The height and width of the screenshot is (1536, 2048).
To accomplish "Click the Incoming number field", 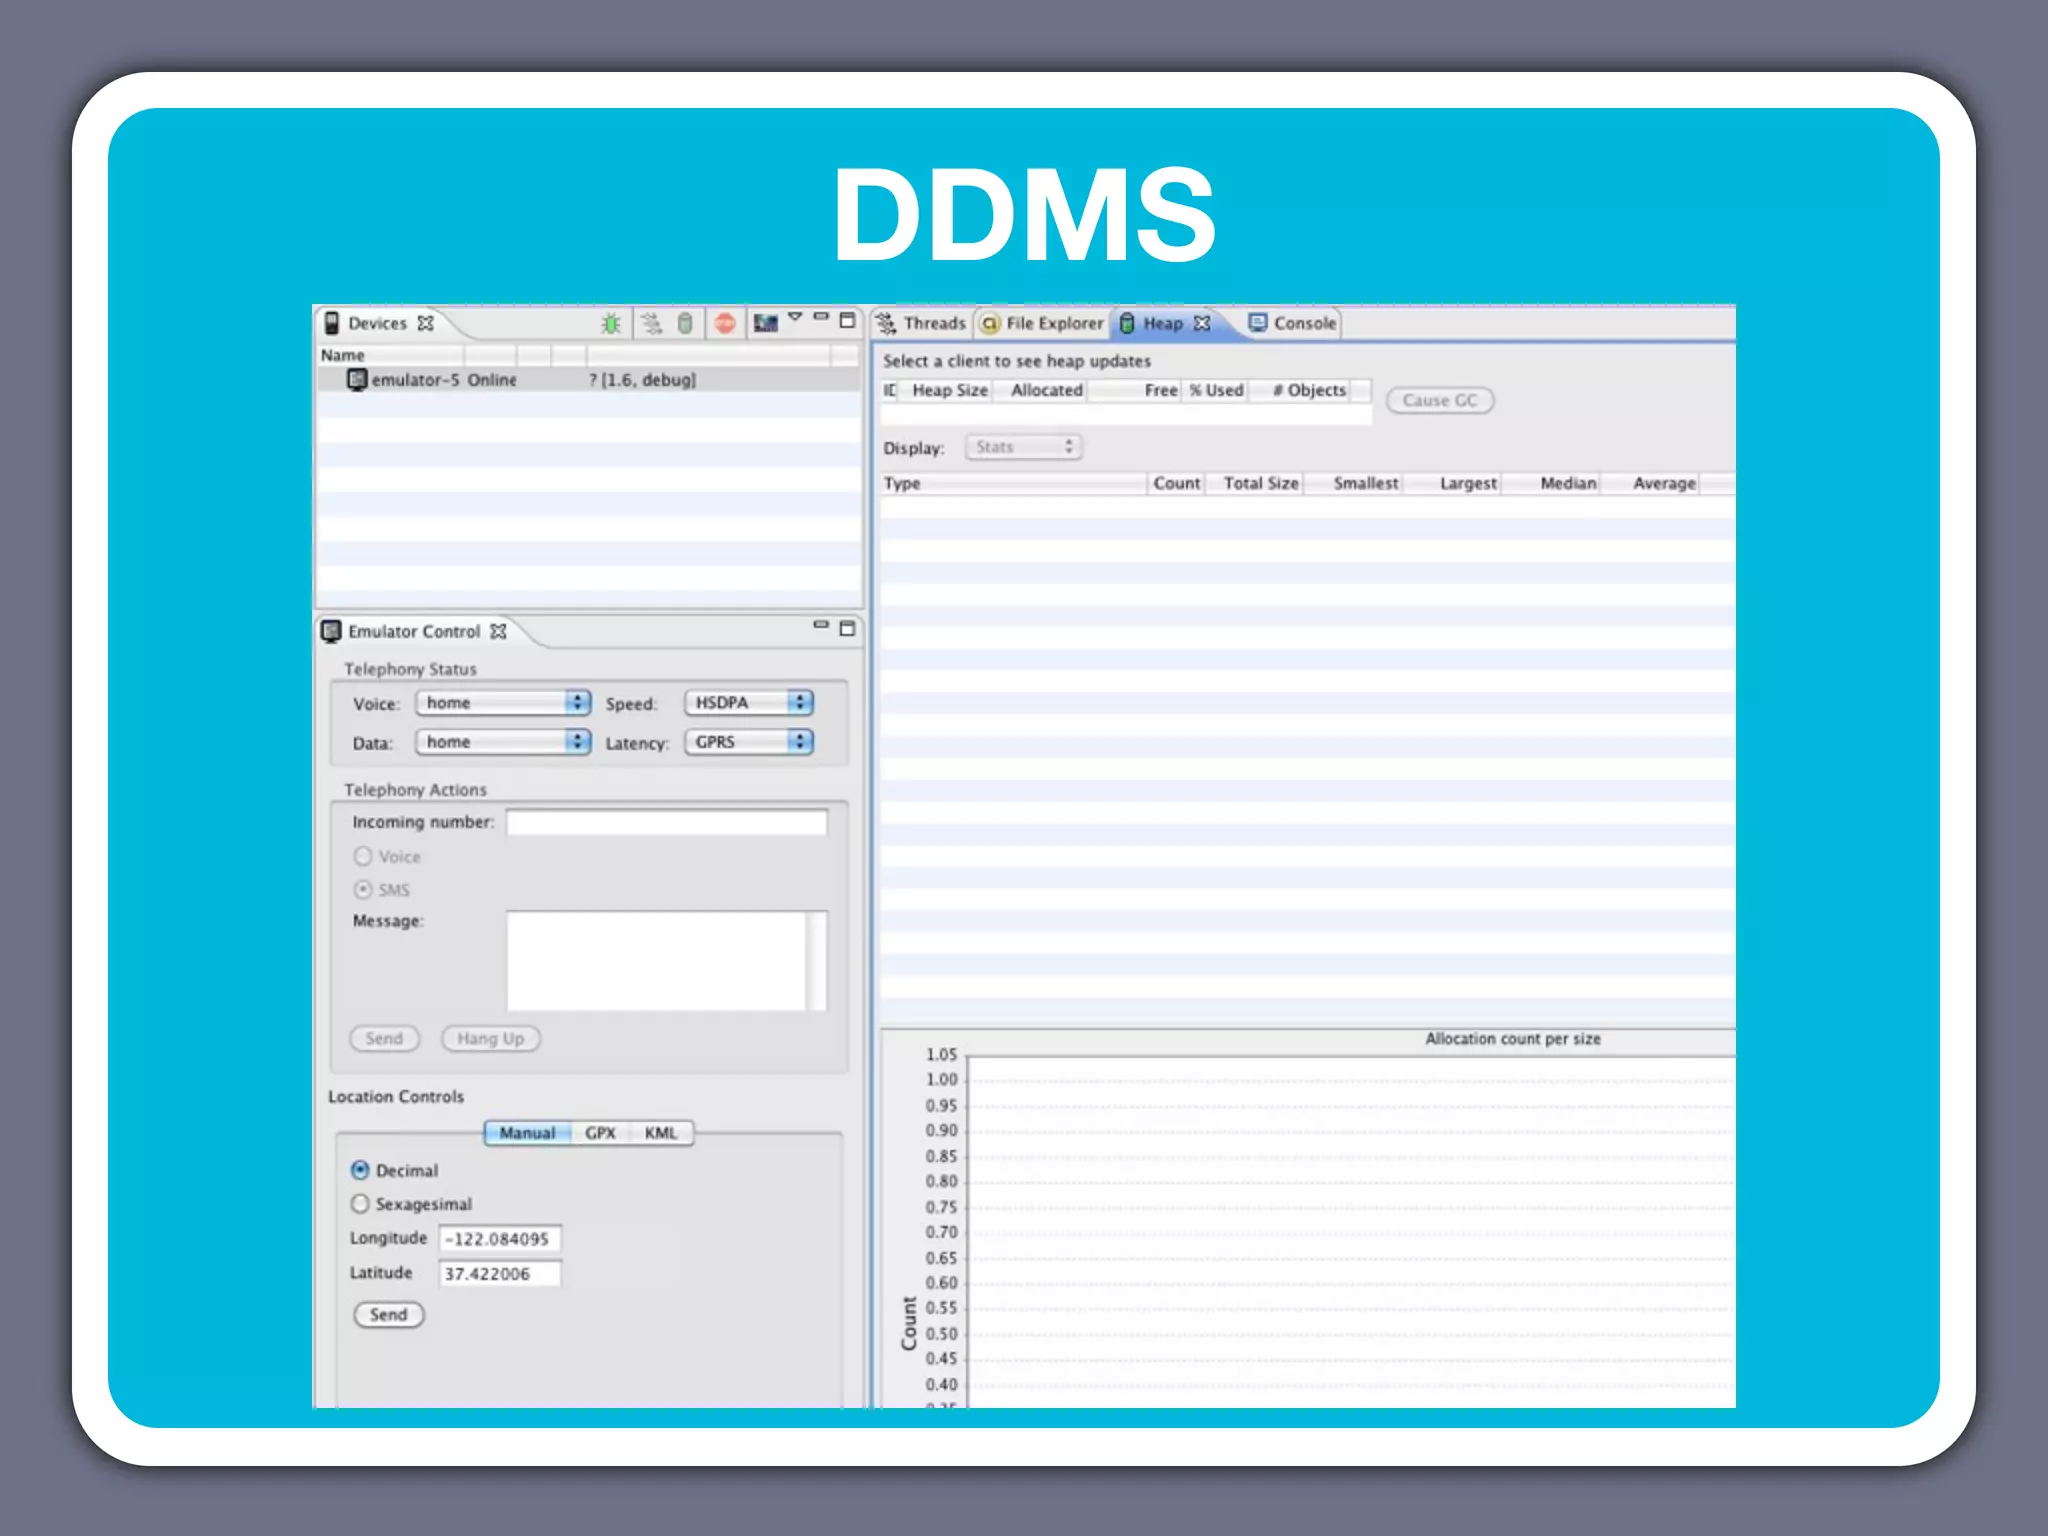I will click(x=667, y=822).
